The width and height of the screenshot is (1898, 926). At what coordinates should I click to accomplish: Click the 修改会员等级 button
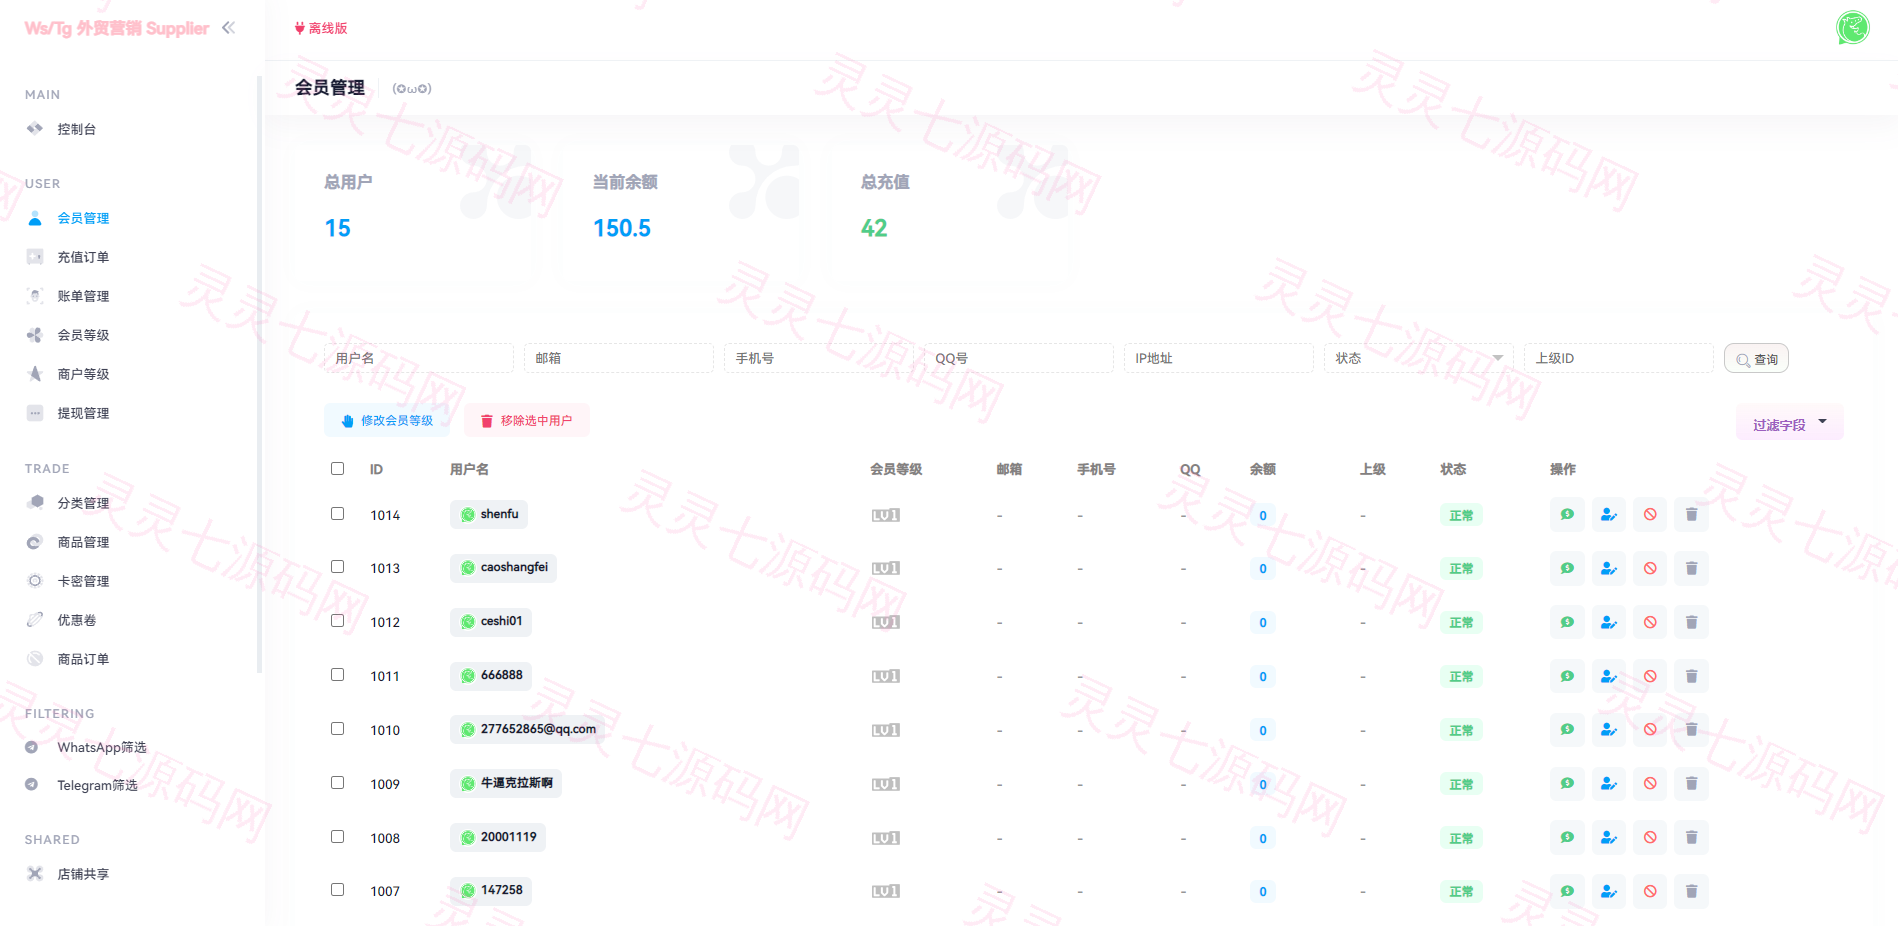(x=387, y=421)
